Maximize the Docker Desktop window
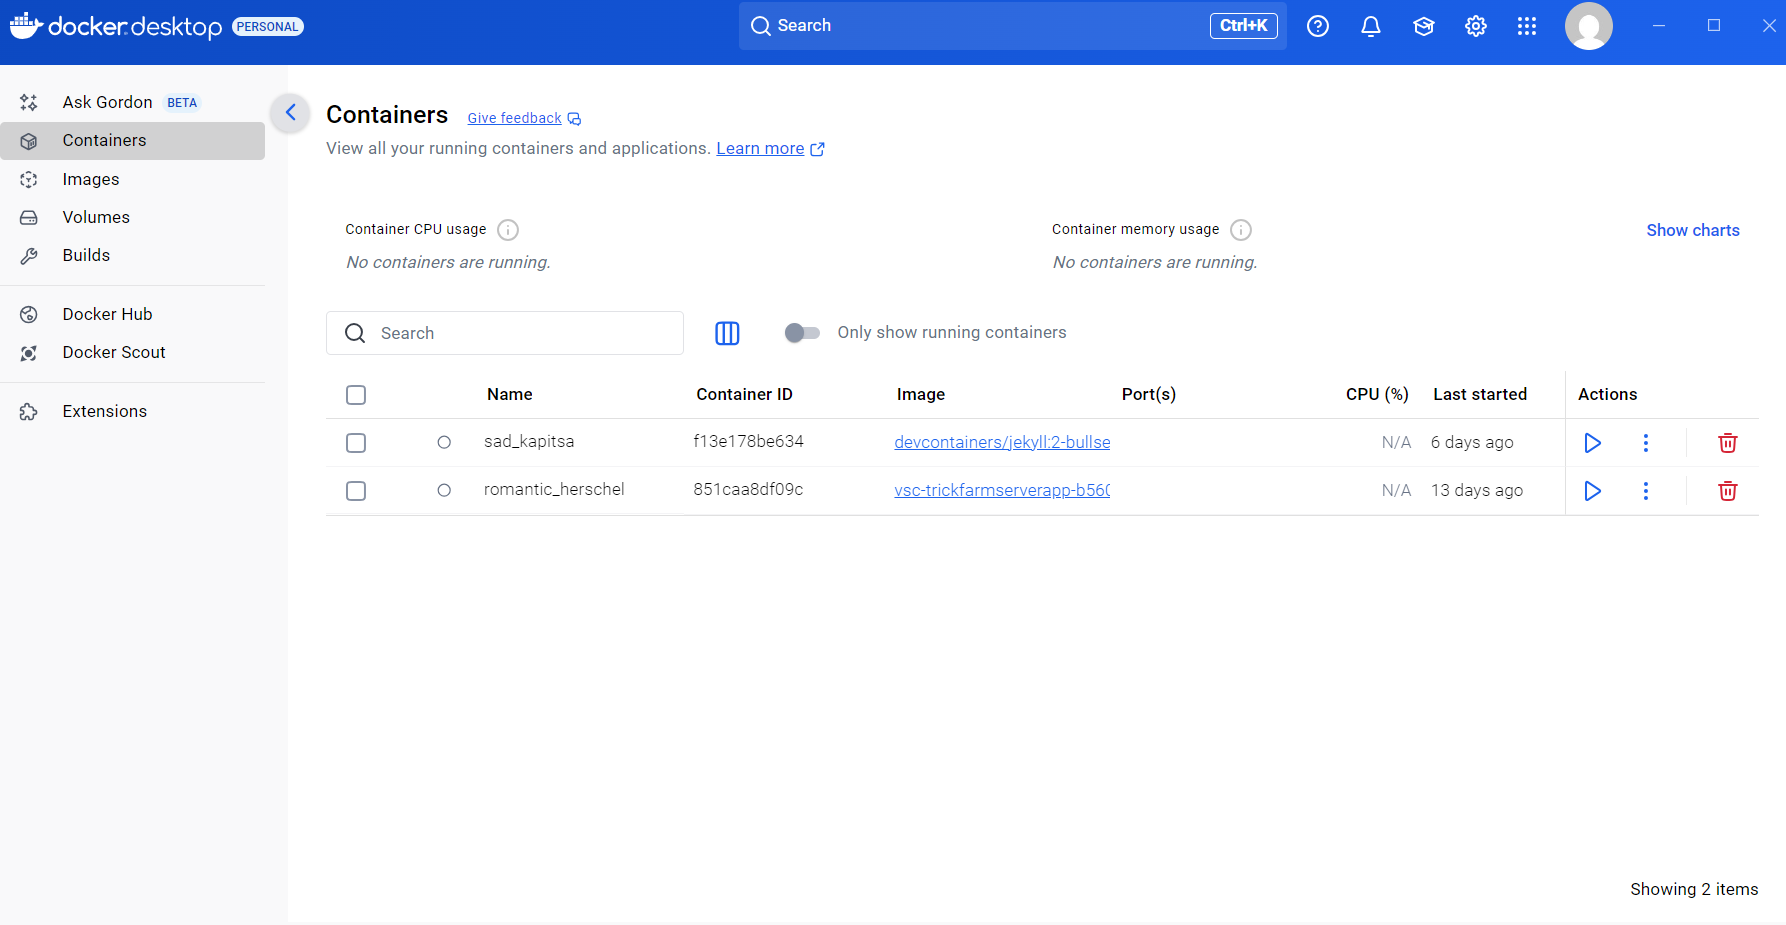This screenshot has height=925, width=1786. point(1714,26)
